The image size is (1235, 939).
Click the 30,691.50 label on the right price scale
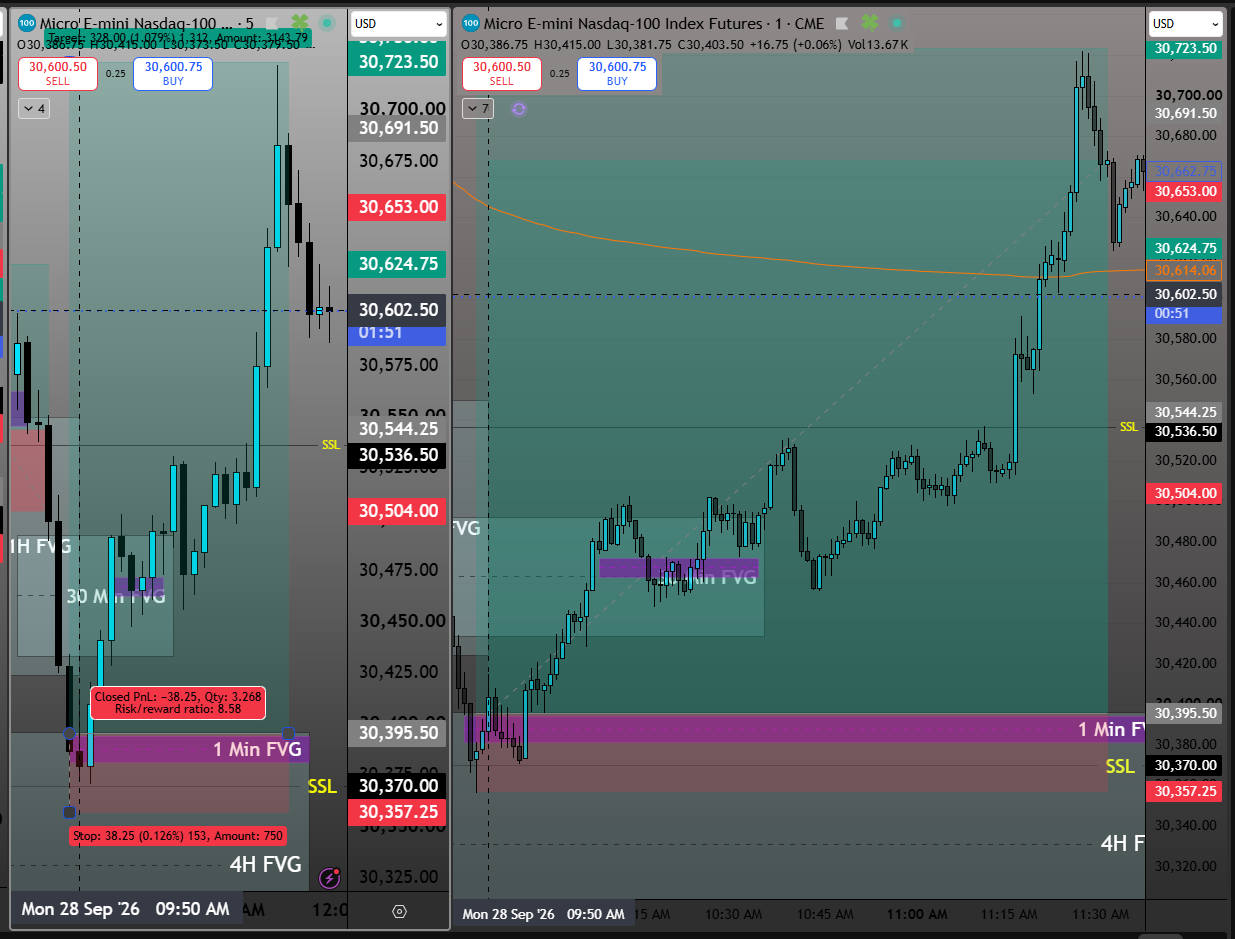point(1185,113)
